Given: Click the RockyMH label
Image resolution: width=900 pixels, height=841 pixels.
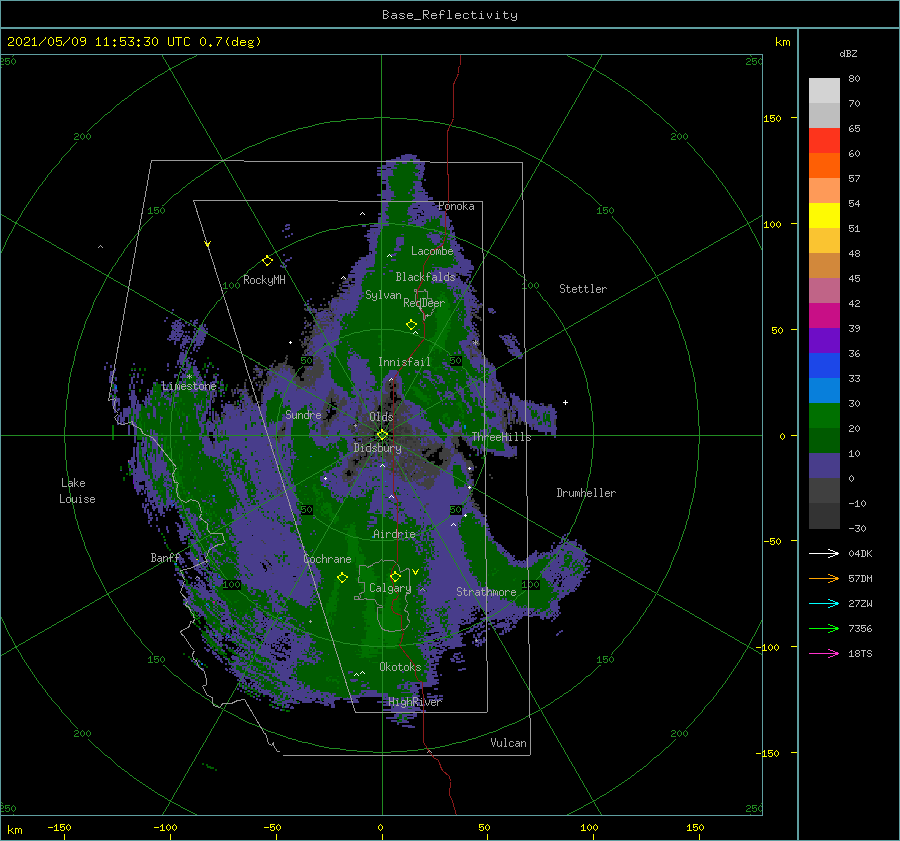Looking at the screenshot, I should coord(264,280).
